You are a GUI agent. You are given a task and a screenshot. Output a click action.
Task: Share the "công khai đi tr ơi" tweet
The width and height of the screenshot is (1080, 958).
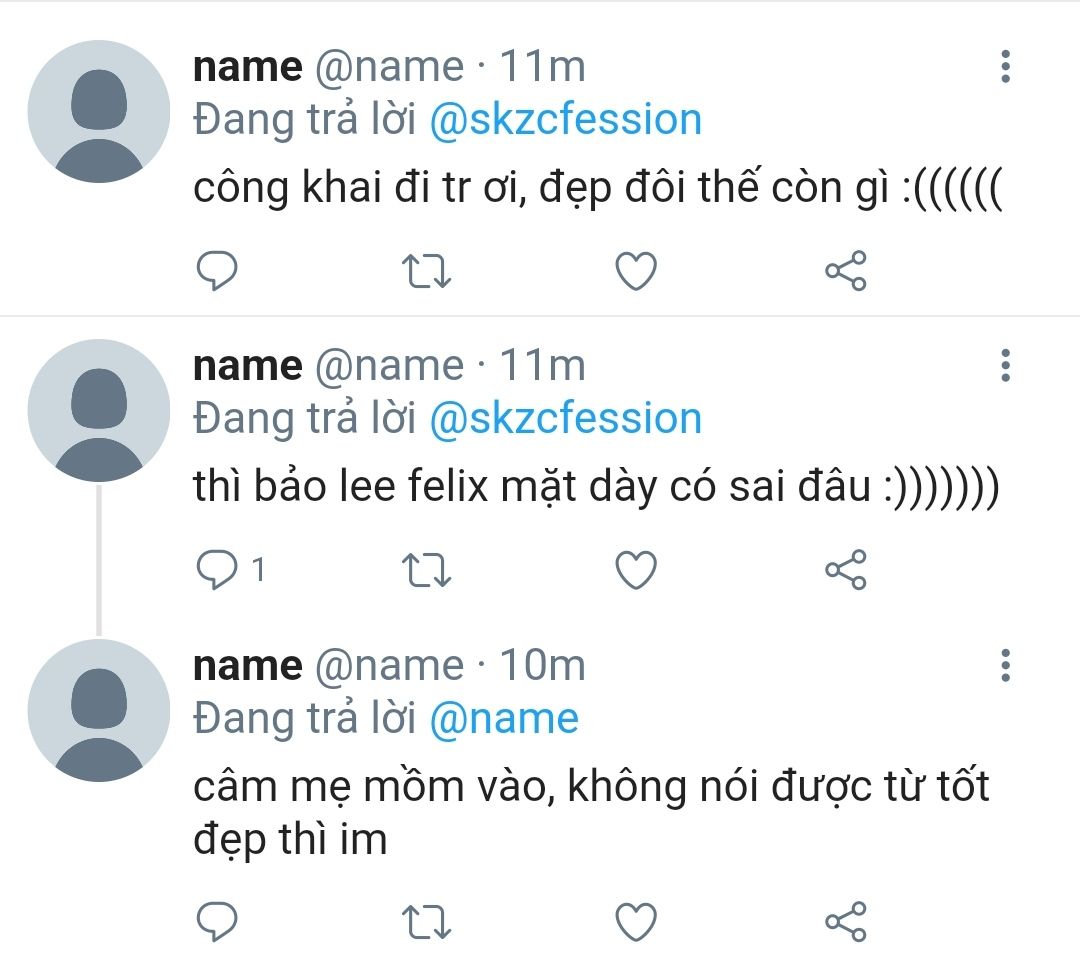pos(845,271)
